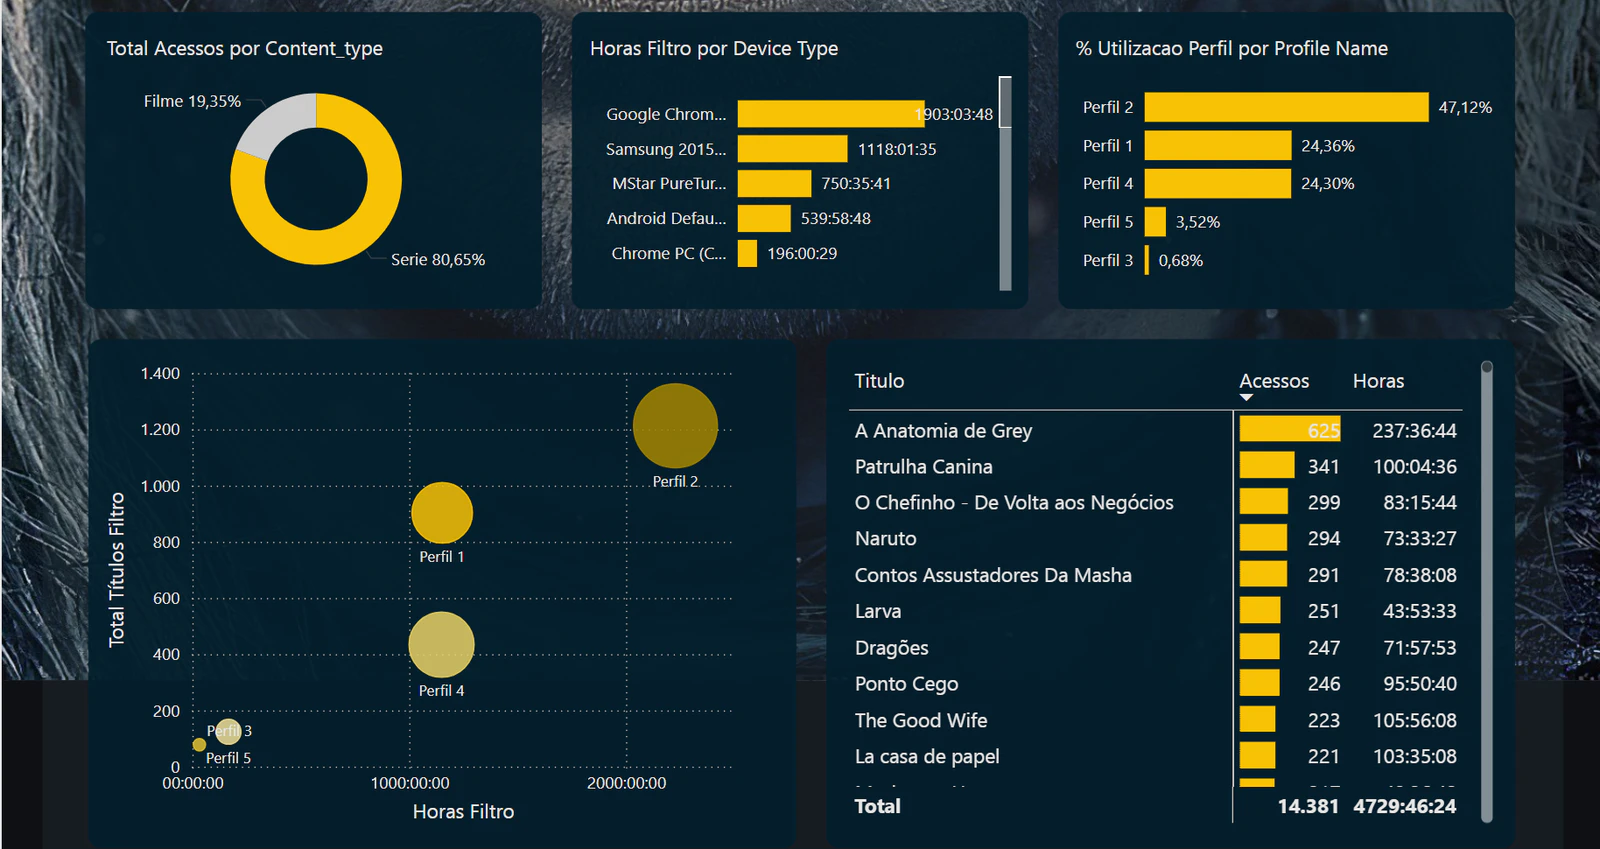This screenshot has width=1600, height=849.
Task: Select Contos Assustadores Da Masha row
Action: tap(1155, 575)
